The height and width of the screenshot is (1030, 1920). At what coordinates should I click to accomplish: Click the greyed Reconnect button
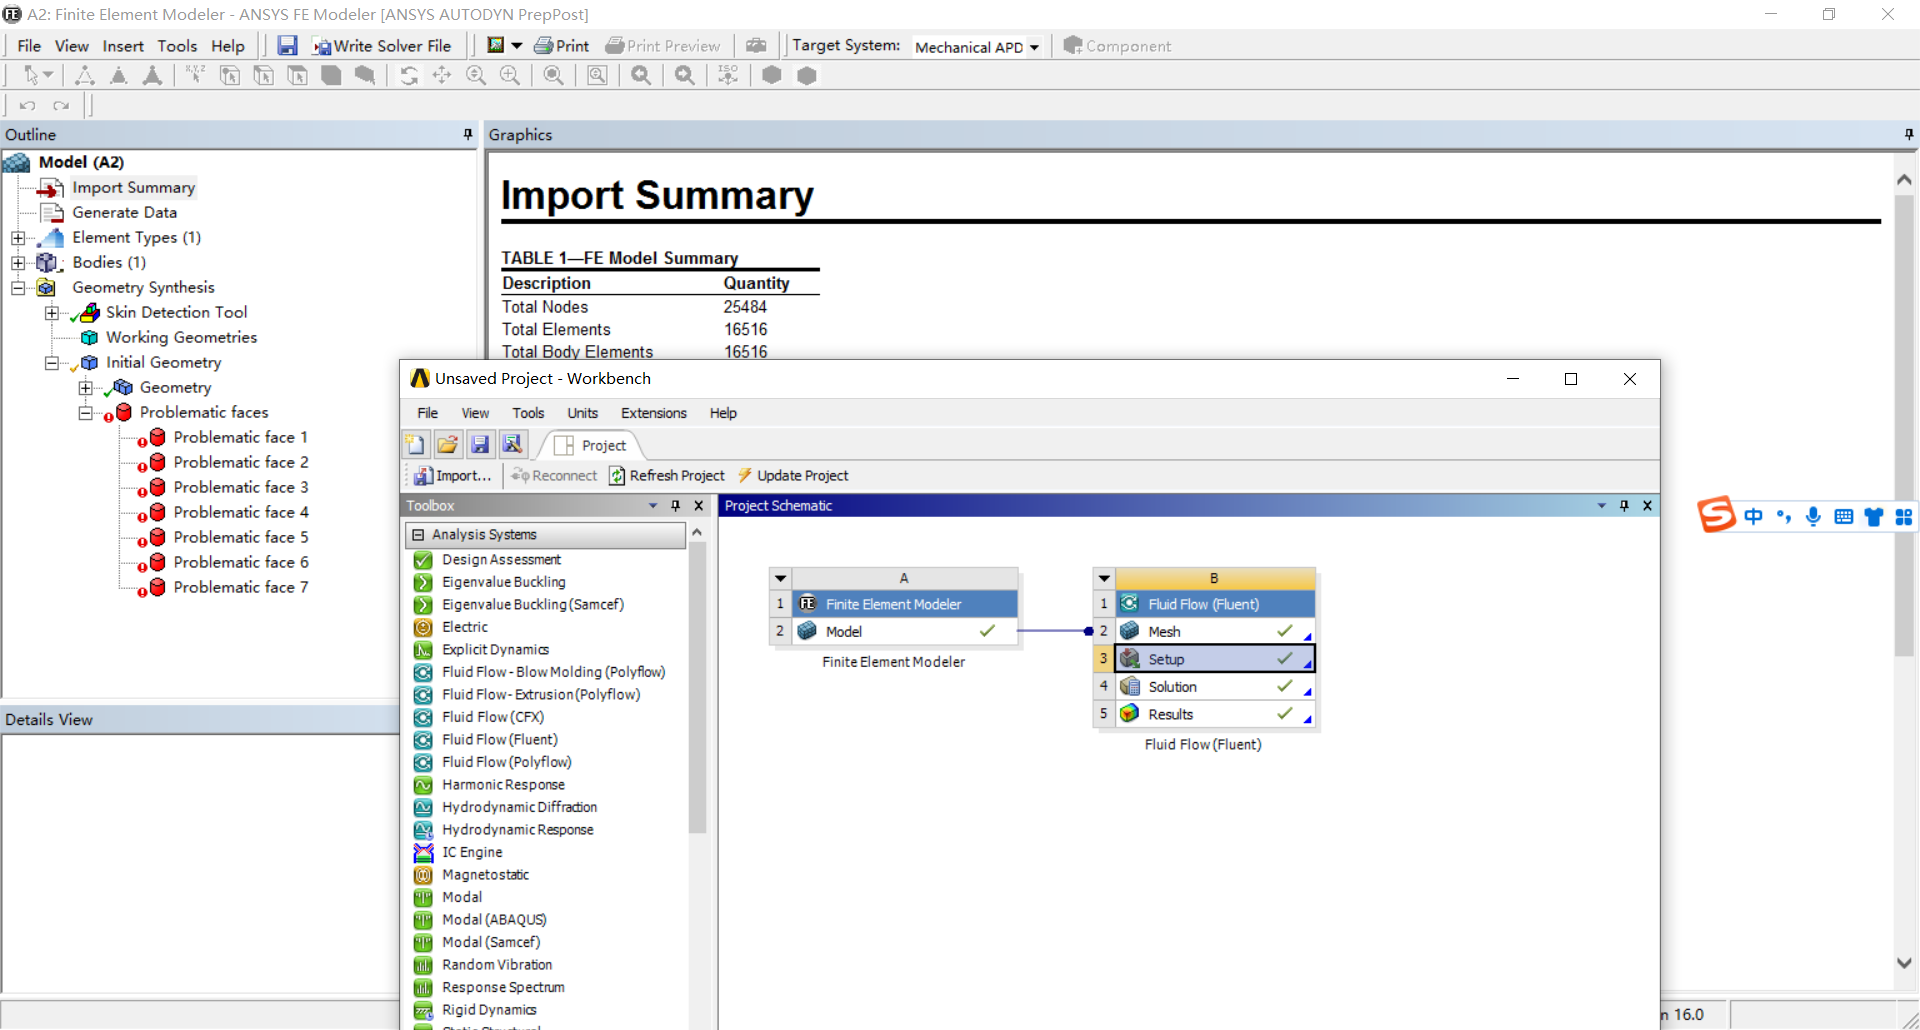click(x=553, y=476)
